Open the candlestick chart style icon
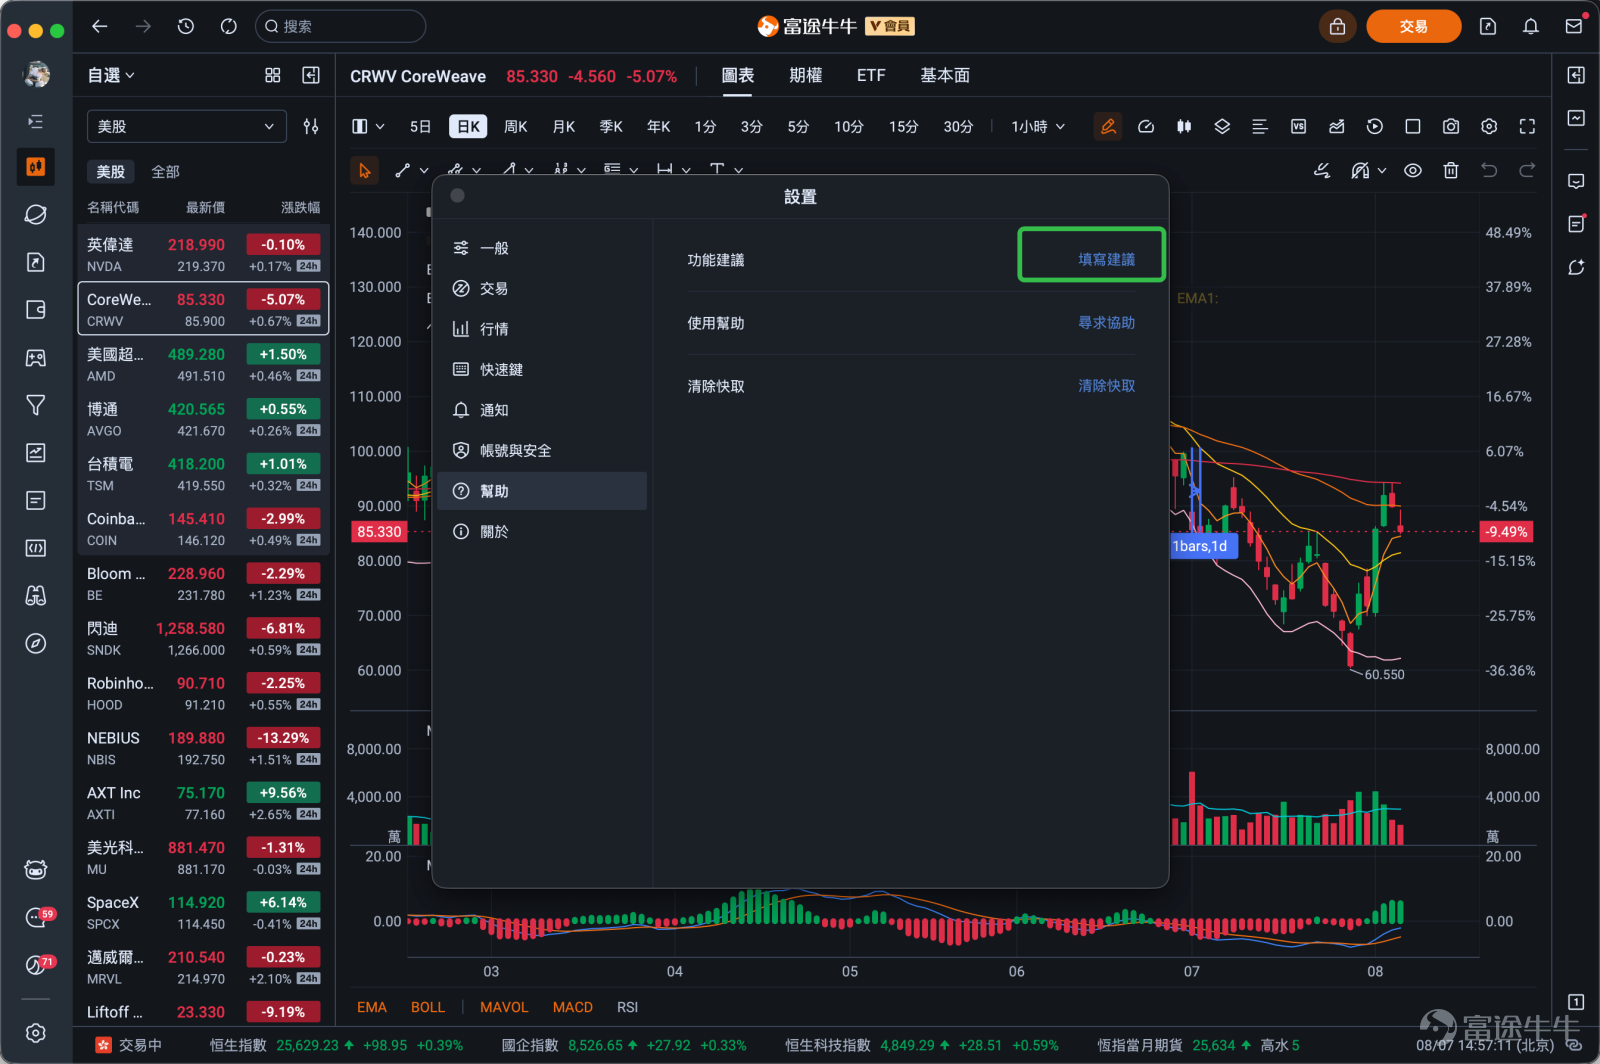Image resolution: width=1600 pixels, height=1064 pixels. pyautogui.click(x=1184, y=126)
